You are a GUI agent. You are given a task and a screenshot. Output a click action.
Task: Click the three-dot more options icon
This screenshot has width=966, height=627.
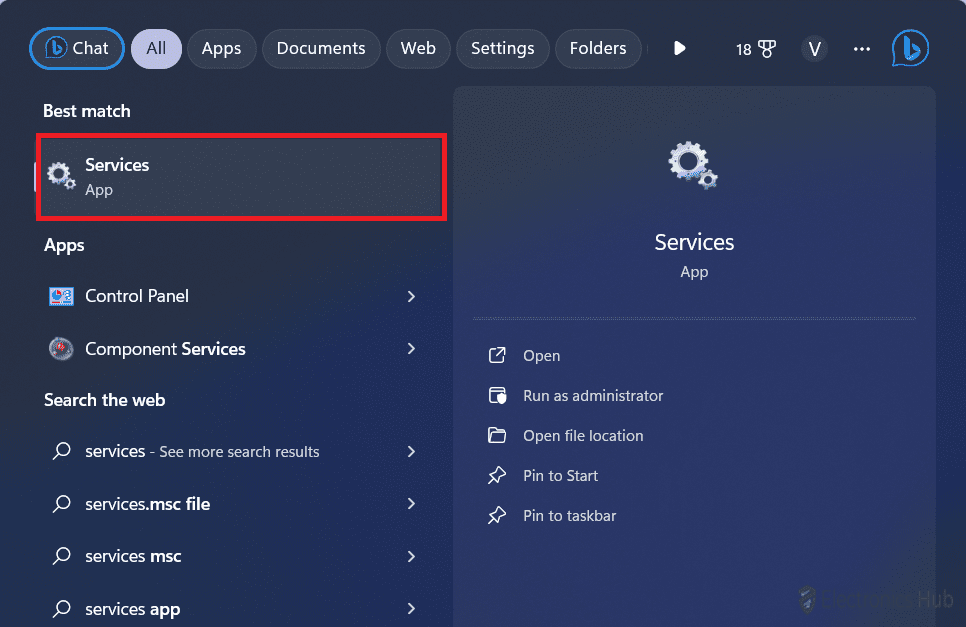tap(862, 49)
